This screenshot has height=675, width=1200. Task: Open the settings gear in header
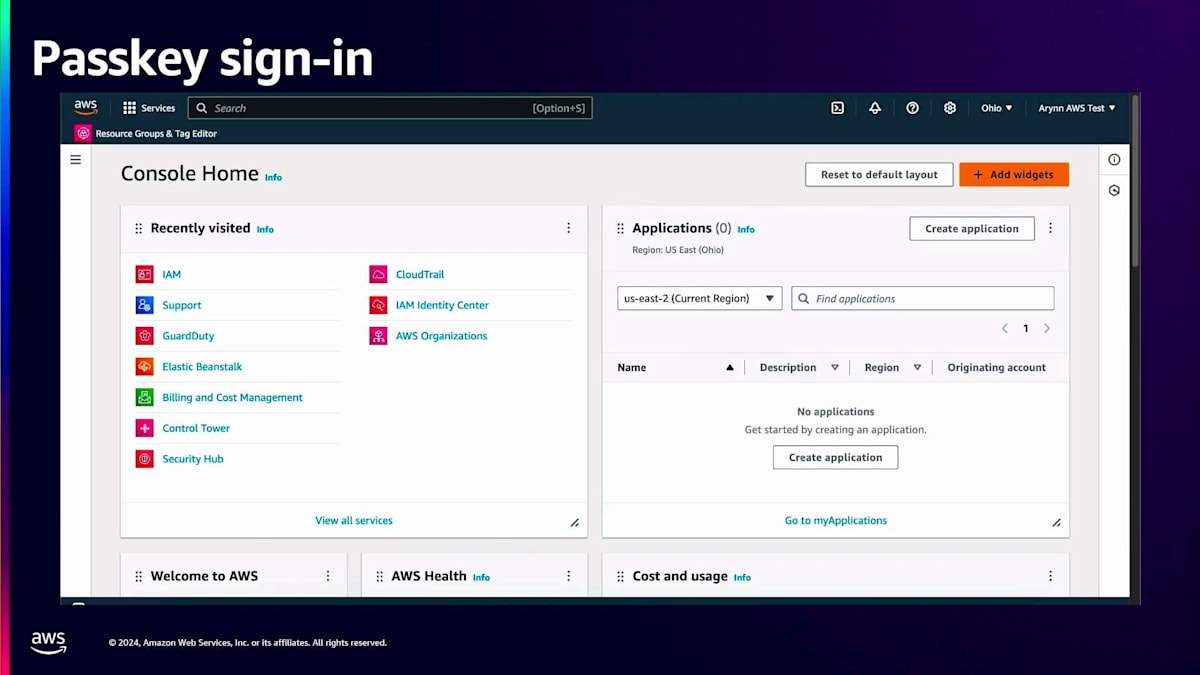click(950, 108)
